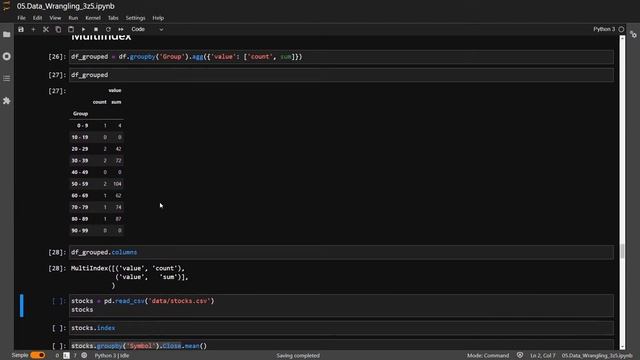Viewport: 640px width, 360px height.
Task: Collapse the active cell using blue side bar
Action: [x=22, y=305]
